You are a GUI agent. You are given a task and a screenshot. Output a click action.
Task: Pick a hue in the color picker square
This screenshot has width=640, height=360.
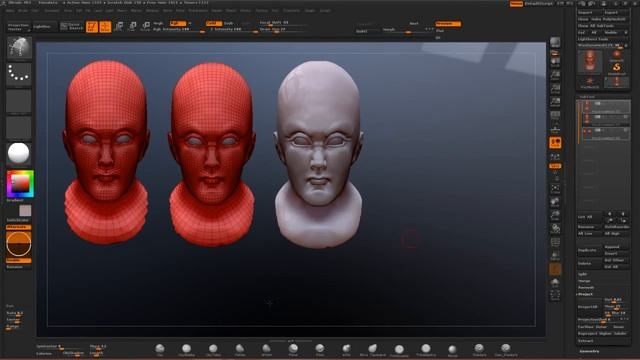click(20, 184)
